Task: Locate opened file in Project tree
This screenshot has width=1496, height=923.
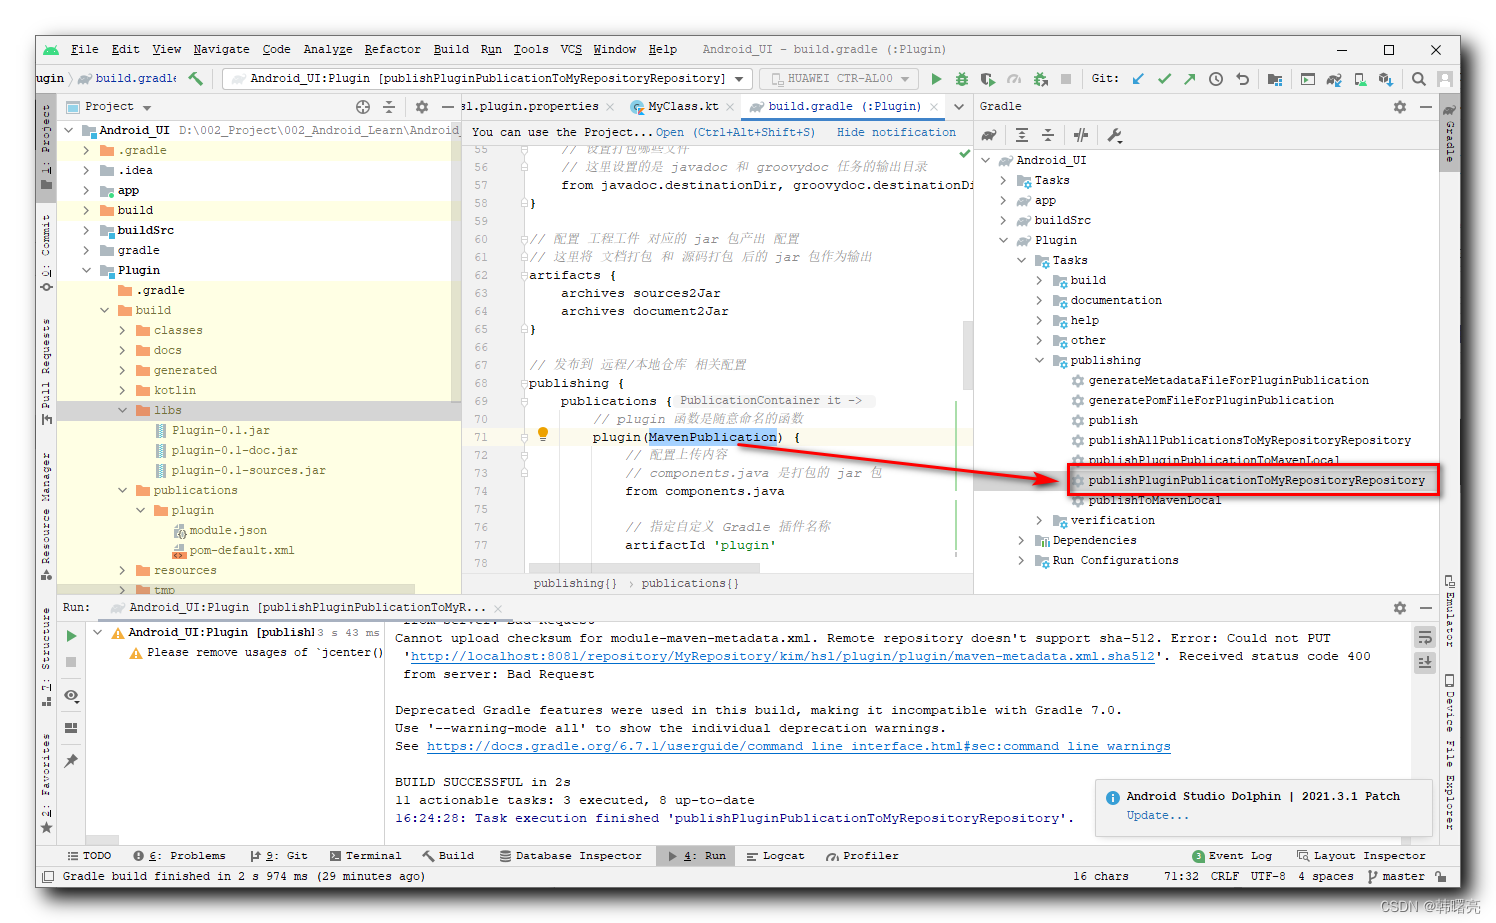Action: coord(363,107)
